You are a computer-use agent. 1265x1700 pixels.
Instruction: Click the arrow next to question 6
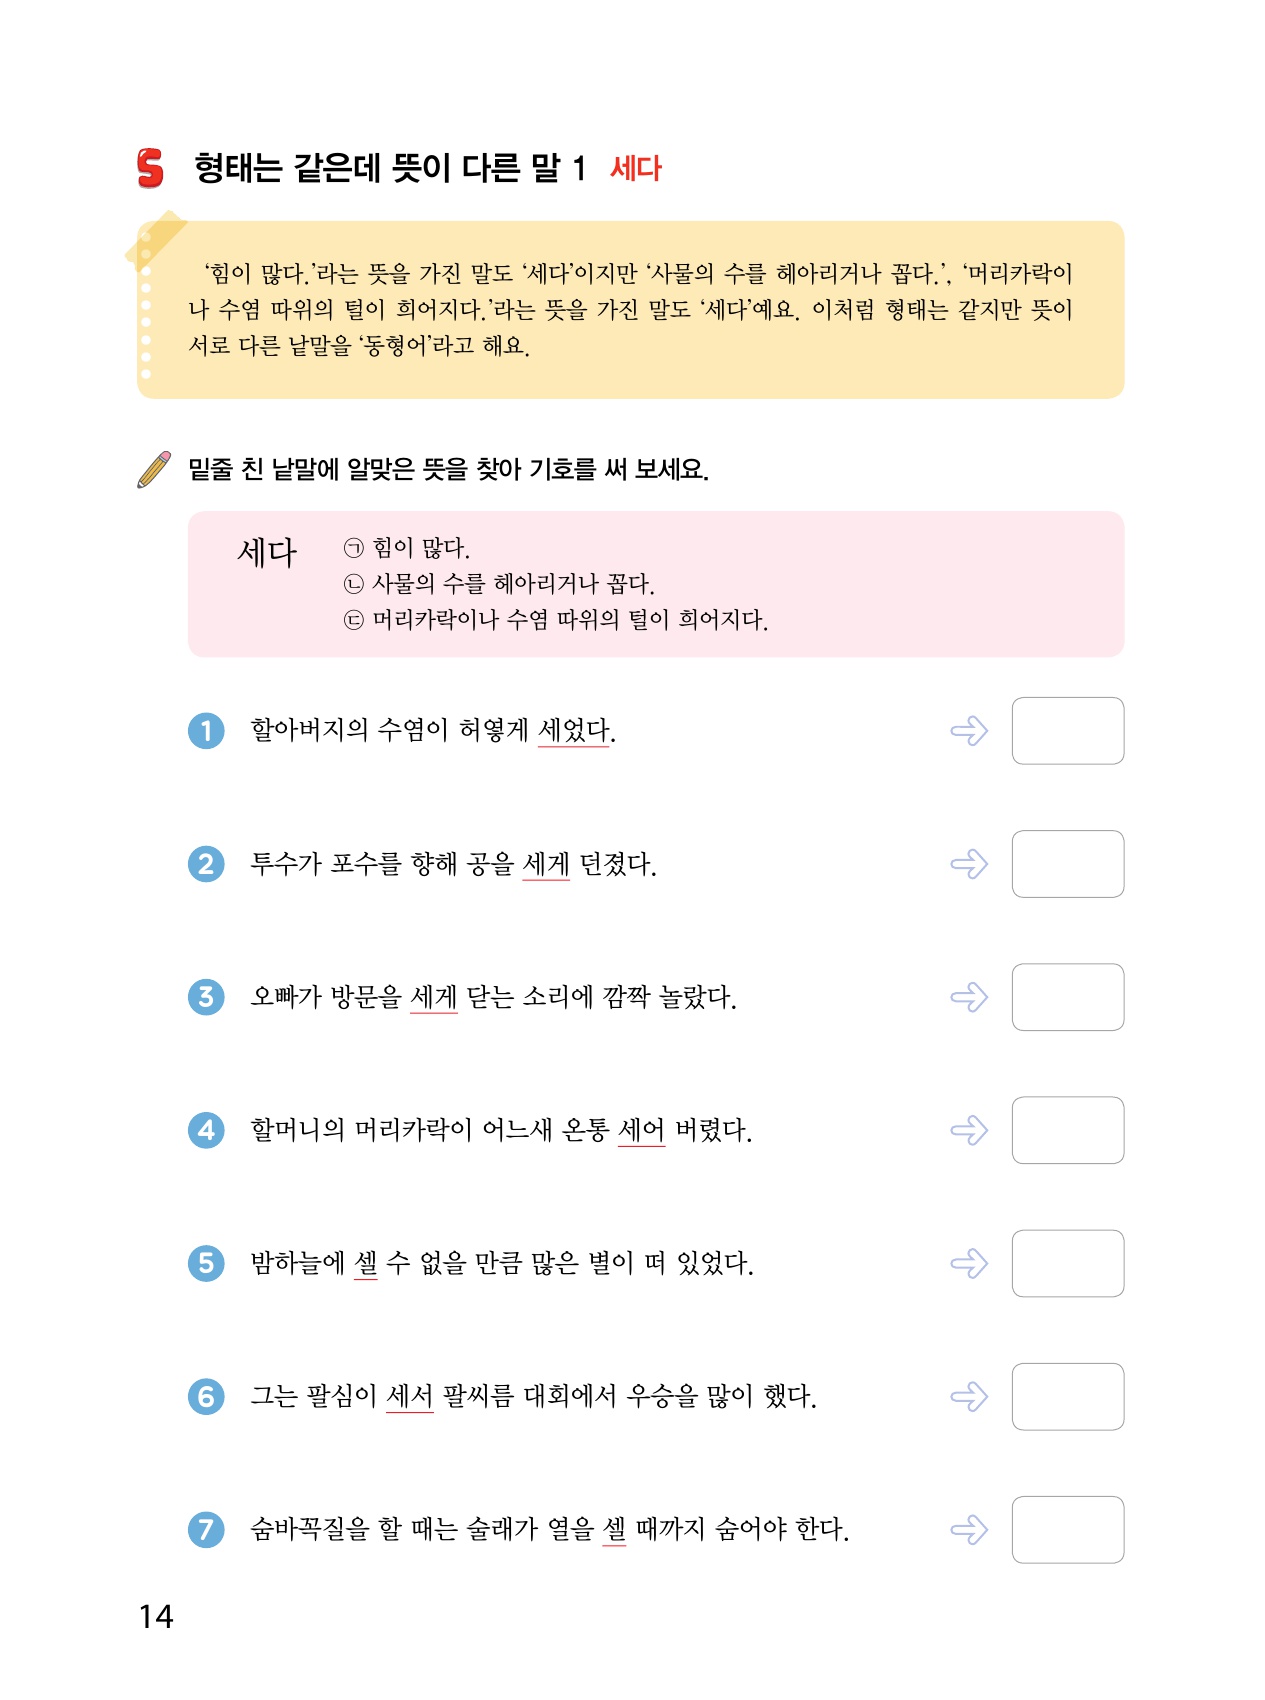tap(969, 1396)
